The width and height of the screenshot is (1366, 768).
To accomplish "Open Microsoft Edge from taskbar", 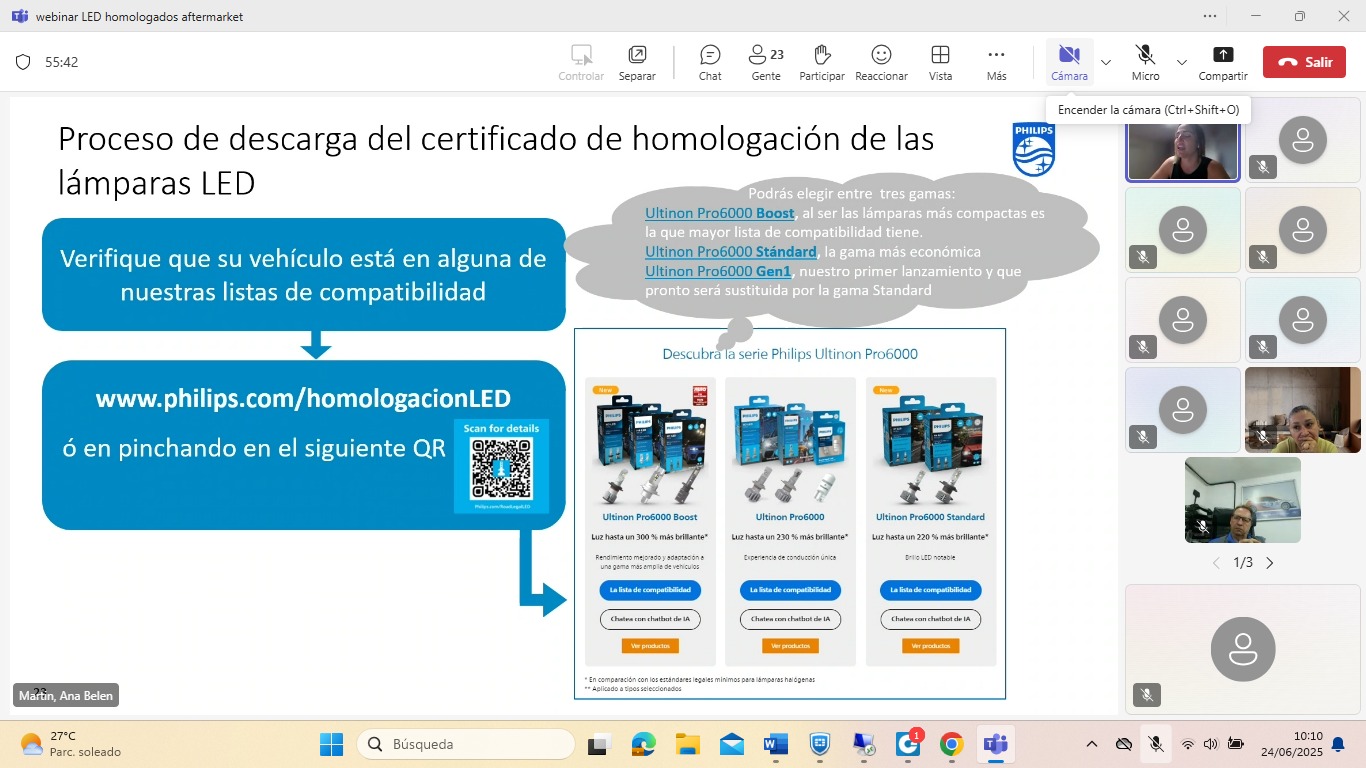I will point(643,744).
